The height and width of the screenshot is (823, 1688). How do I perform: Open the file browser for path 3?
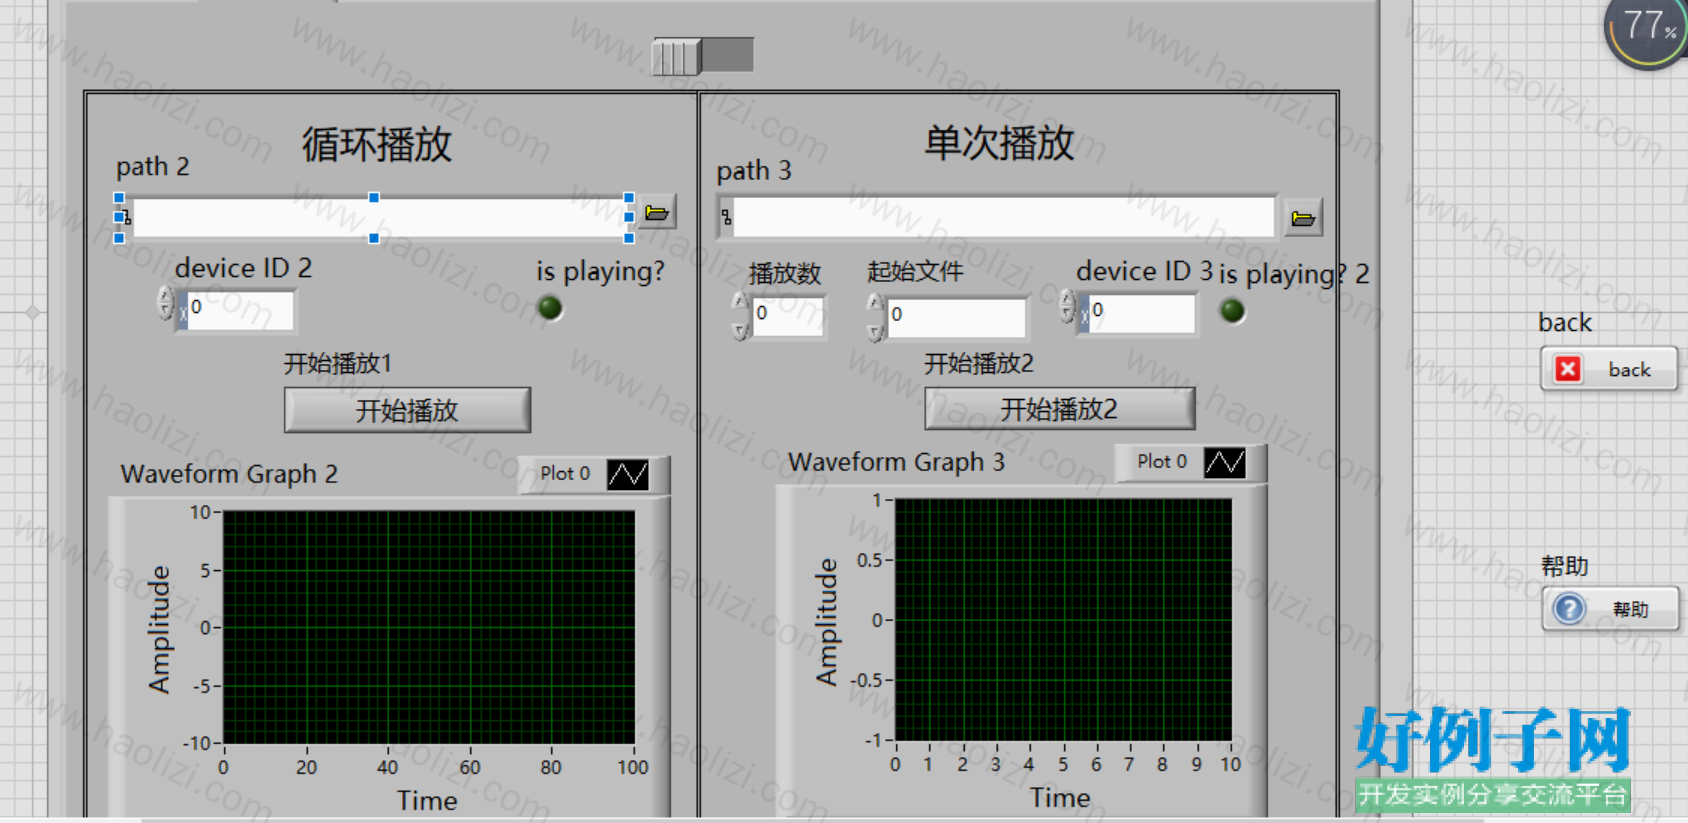click(1303, 218)
